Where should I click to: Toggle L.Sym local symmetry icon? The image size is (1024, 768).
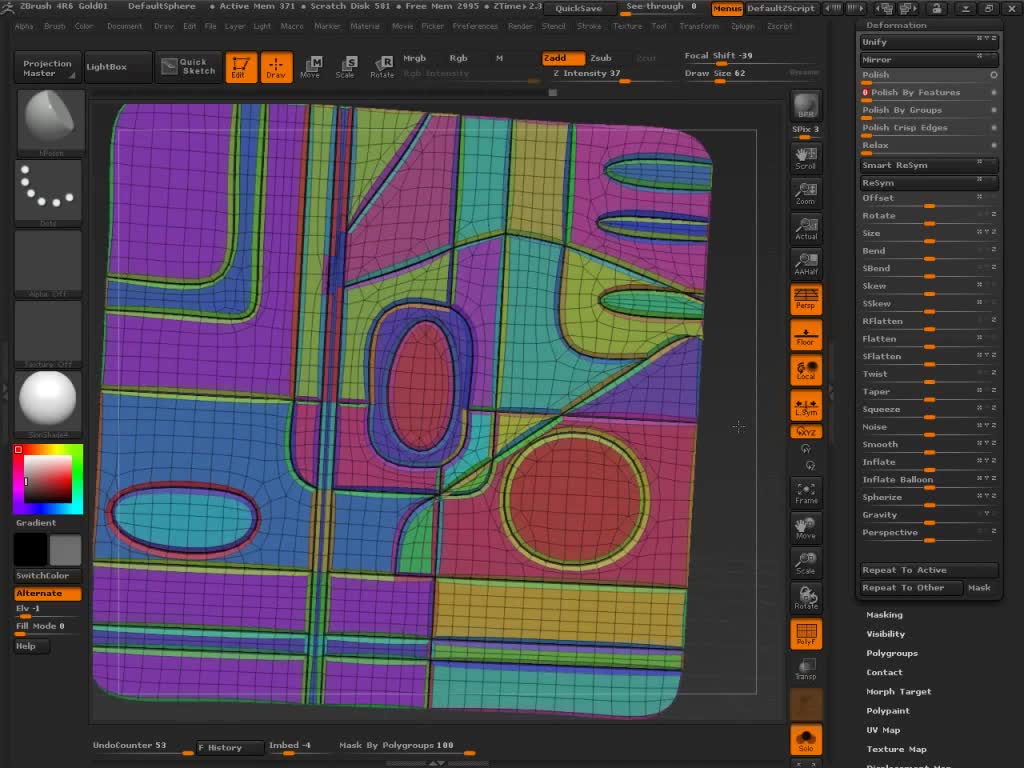pos(806,405)
